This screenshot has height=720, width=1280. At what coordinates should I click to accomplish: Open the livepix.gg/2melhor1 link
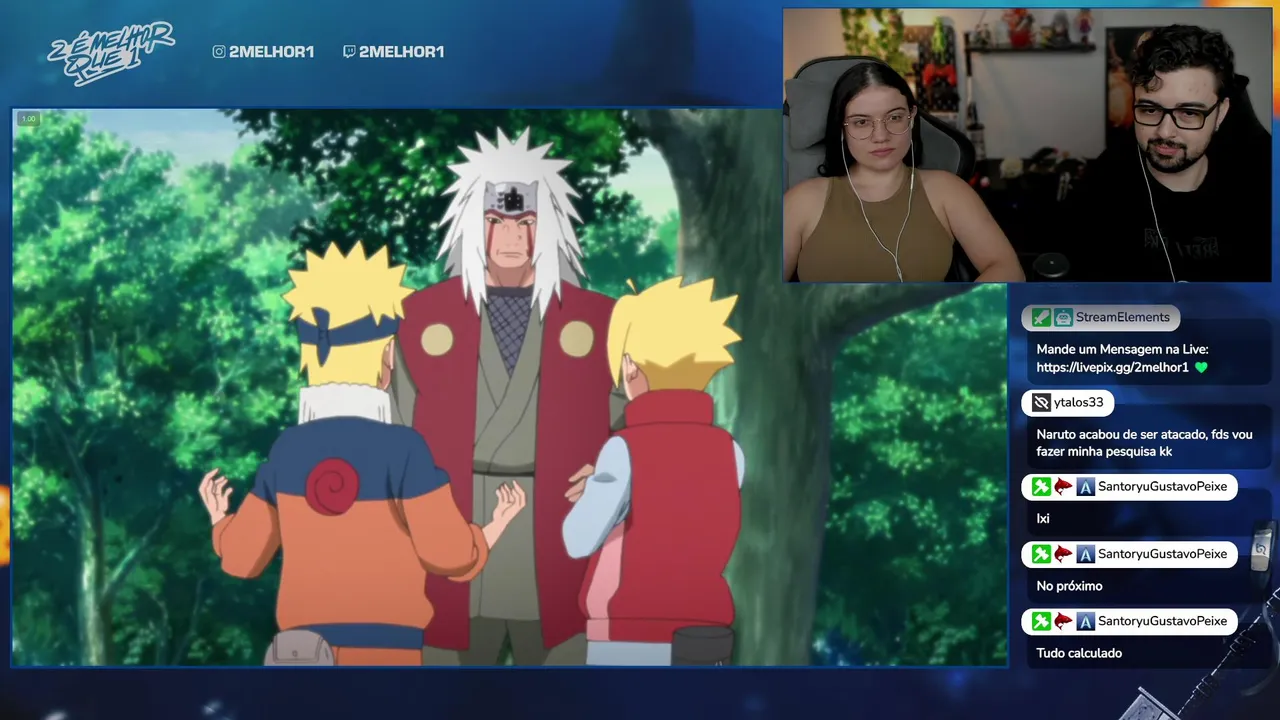click(1112, 367)
